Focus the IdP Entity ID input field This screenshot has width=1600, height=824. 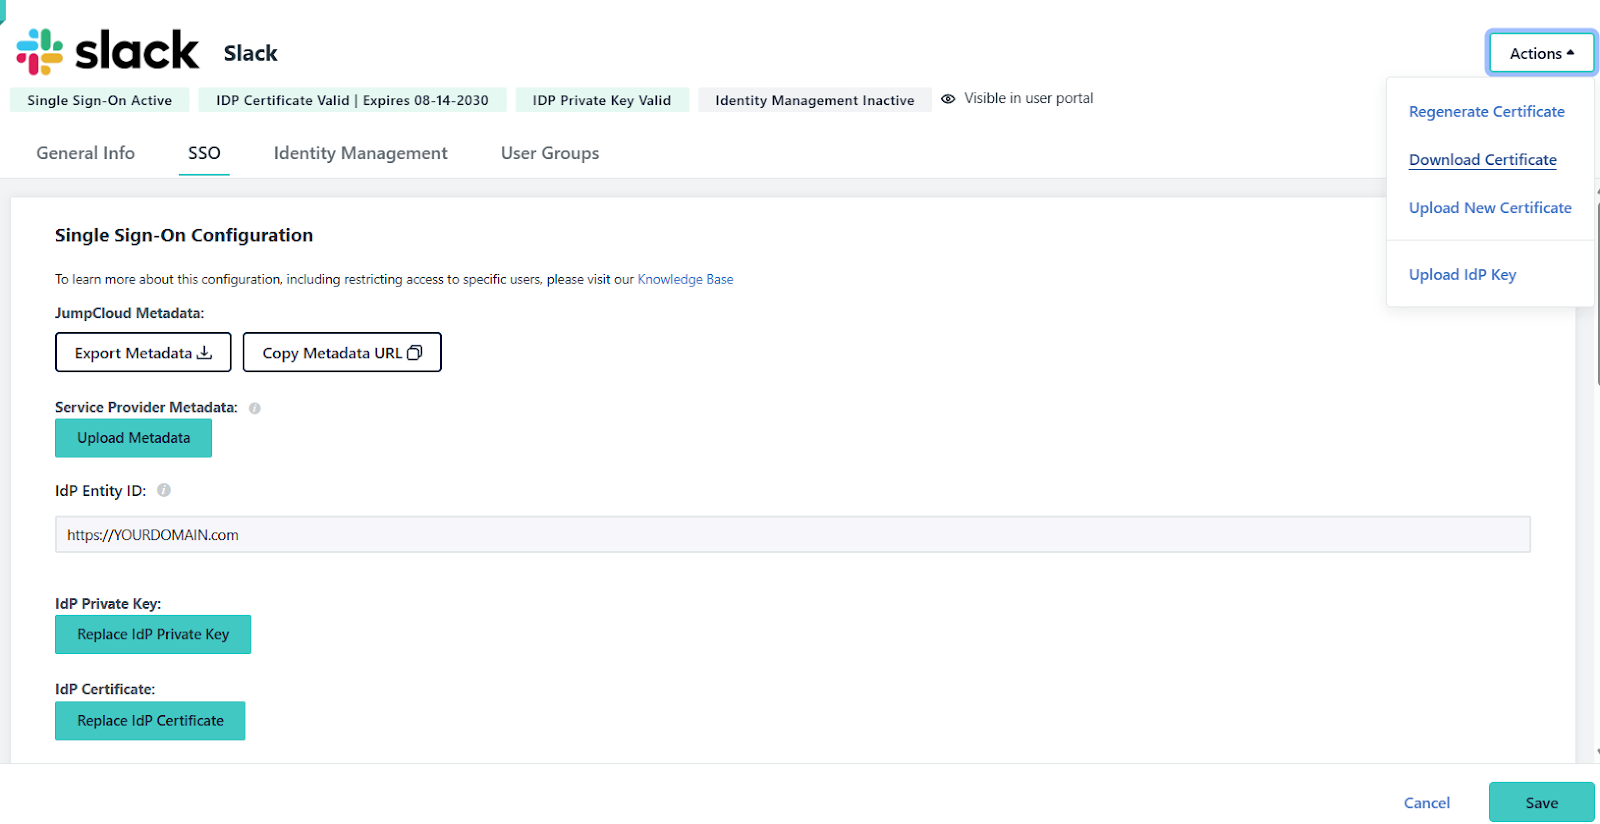coord(792,534)
